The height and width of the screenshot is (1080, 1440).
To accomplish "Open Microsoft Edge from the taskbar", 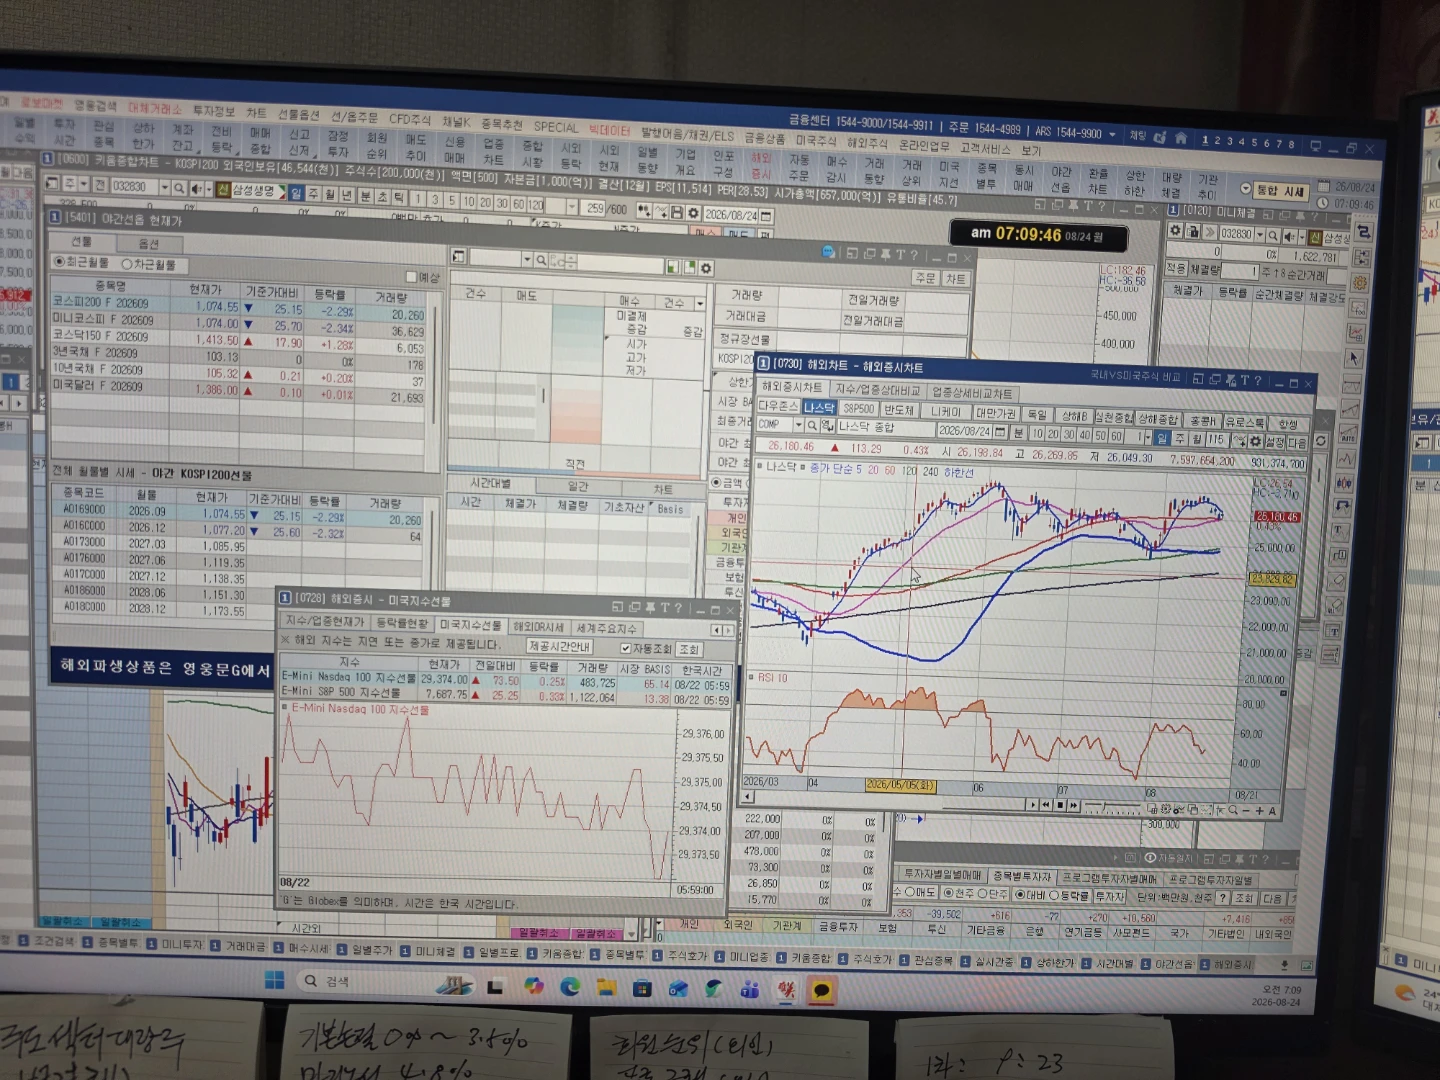I will point(570,986).
